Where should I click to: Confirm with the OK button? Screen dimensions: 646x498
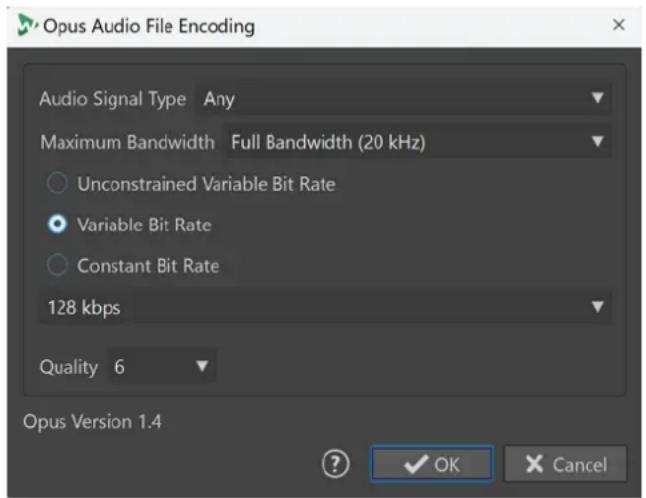[431, 464]
